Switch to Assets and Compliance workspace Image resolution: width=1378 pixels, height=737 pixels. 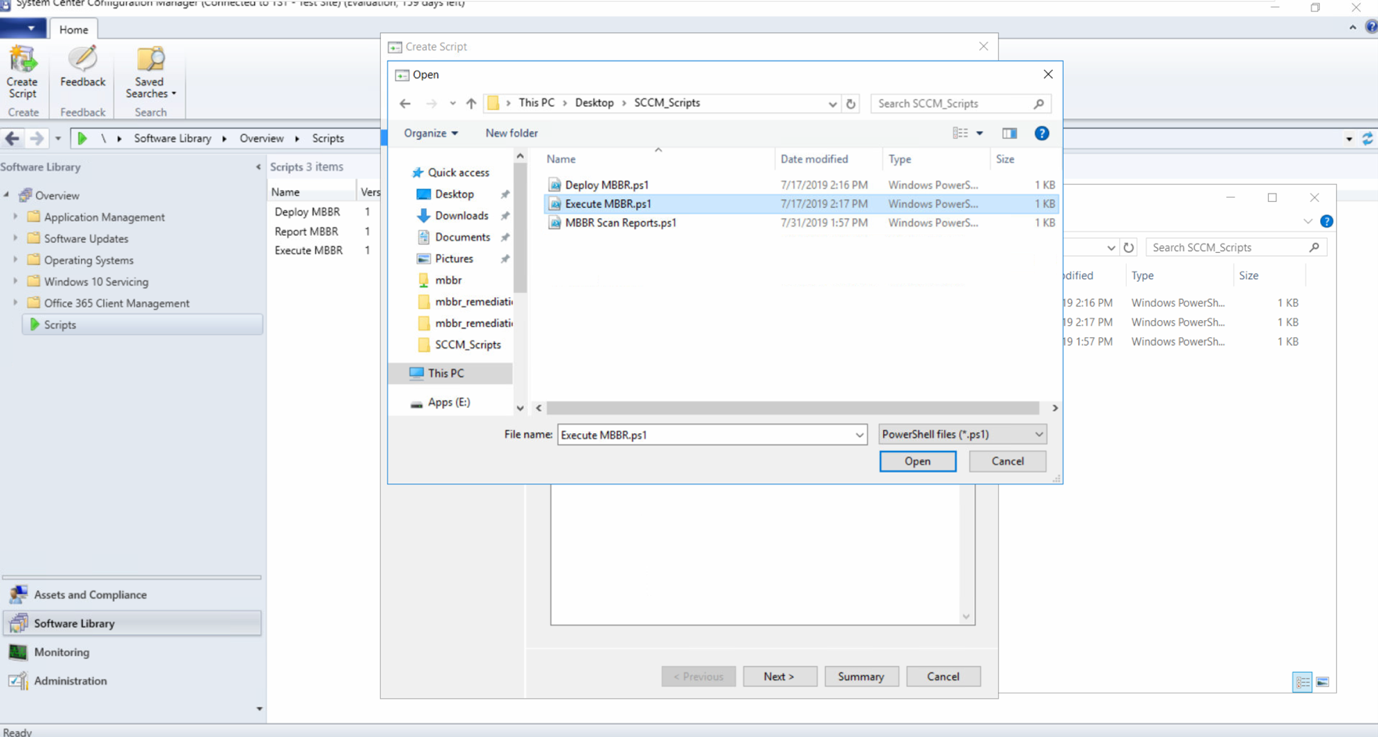tap(132, 594)
